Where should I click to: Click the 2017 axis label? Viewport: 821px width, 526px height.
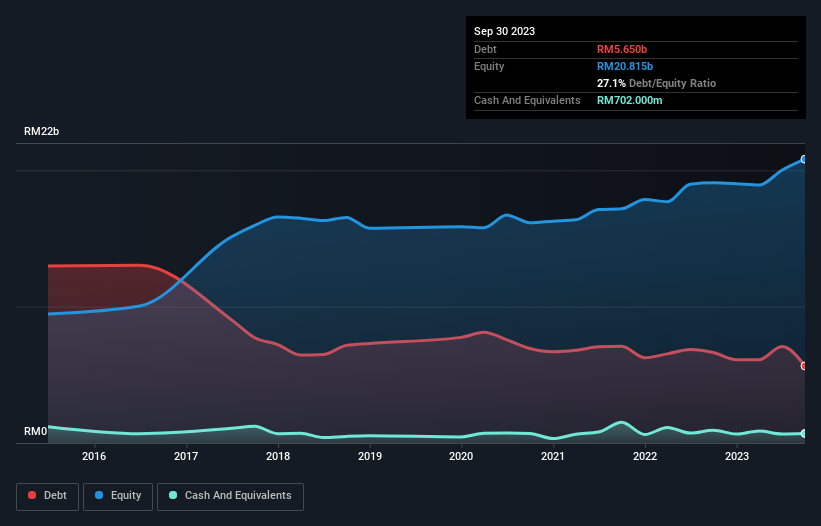[186, 456]
